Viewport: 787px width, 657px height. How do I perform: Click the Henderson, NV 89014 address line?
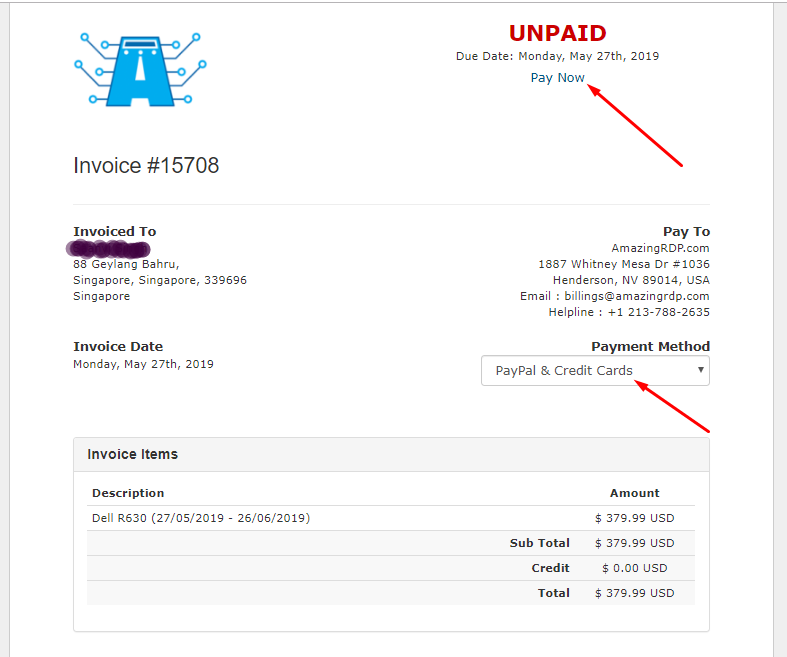pos(631,280)
